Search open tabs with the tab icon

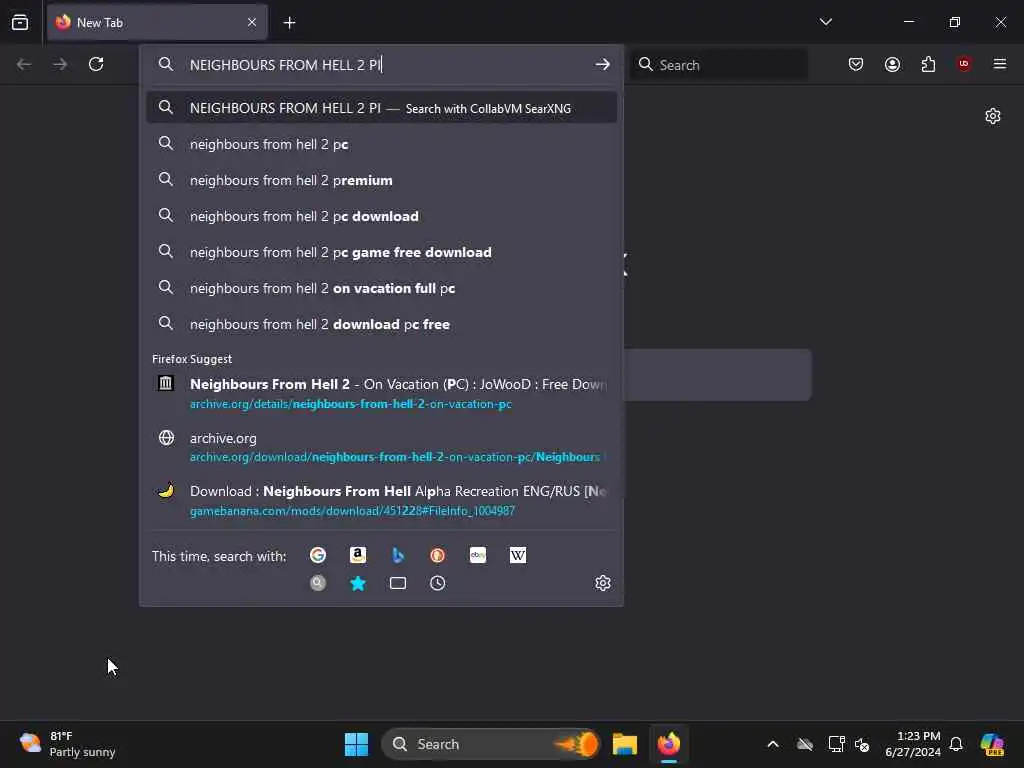coord(398,583)
